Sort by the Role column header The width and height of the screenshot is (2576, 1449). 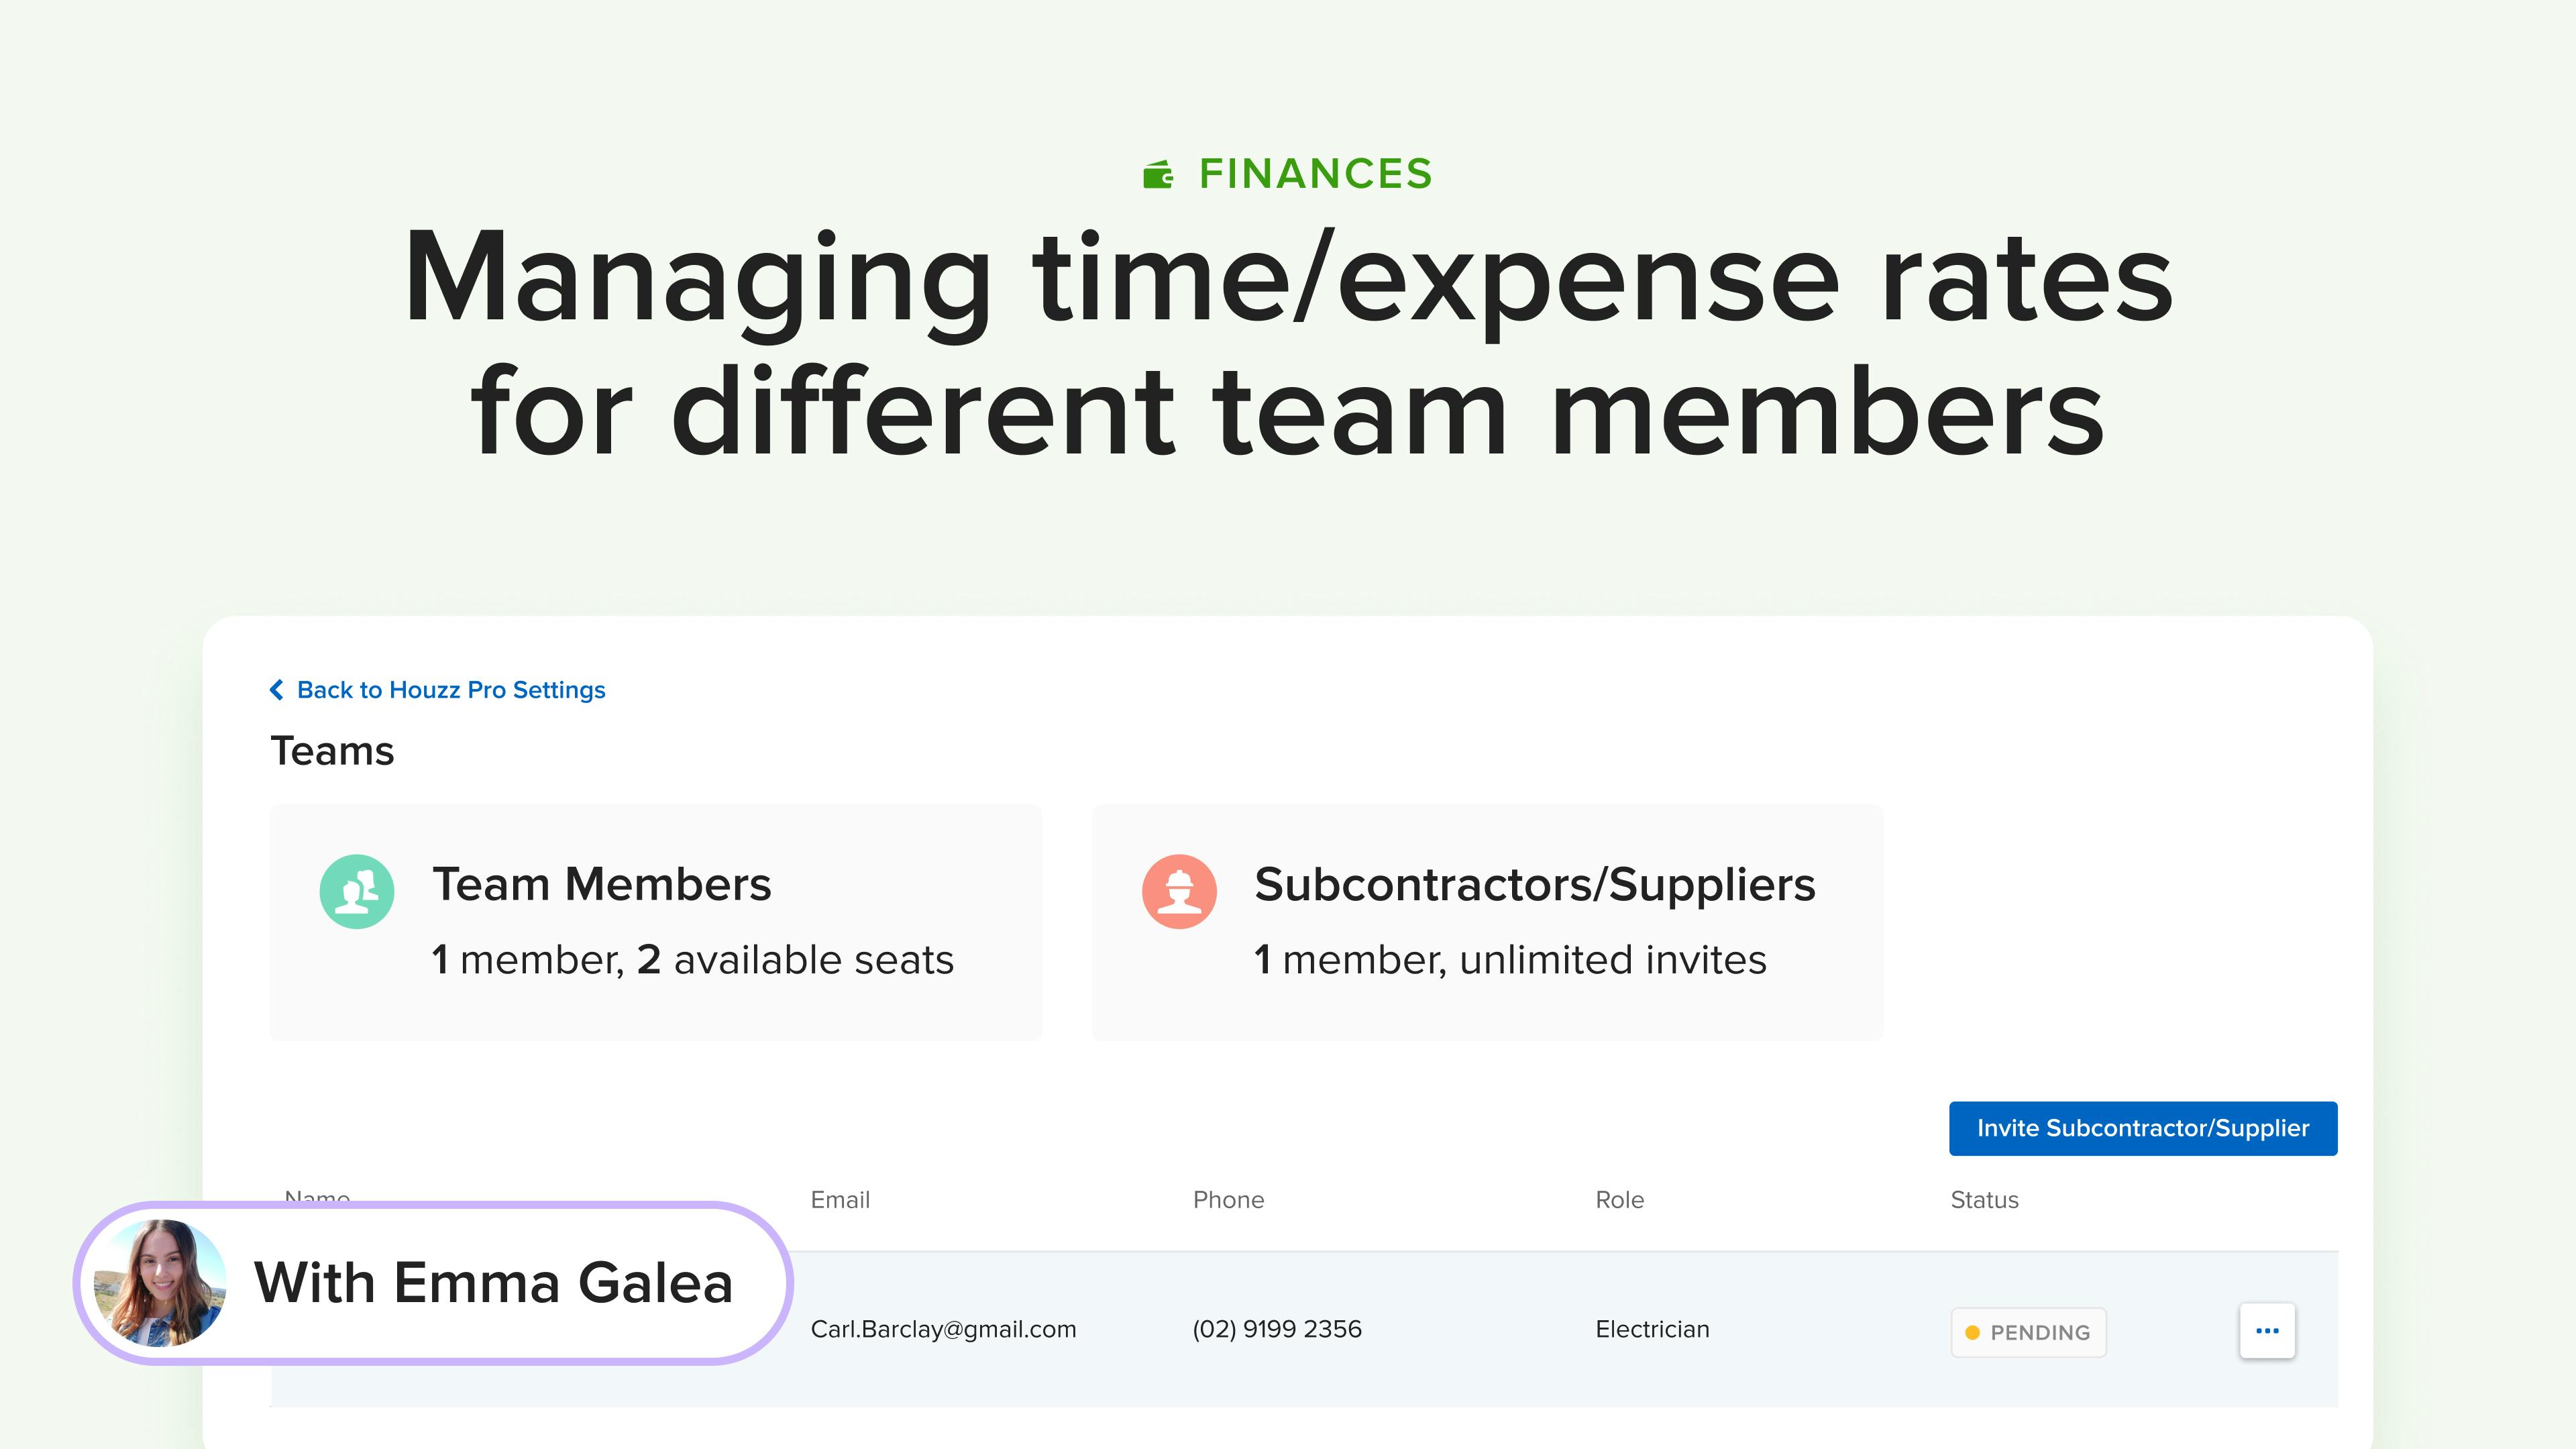point(1619,1199)
